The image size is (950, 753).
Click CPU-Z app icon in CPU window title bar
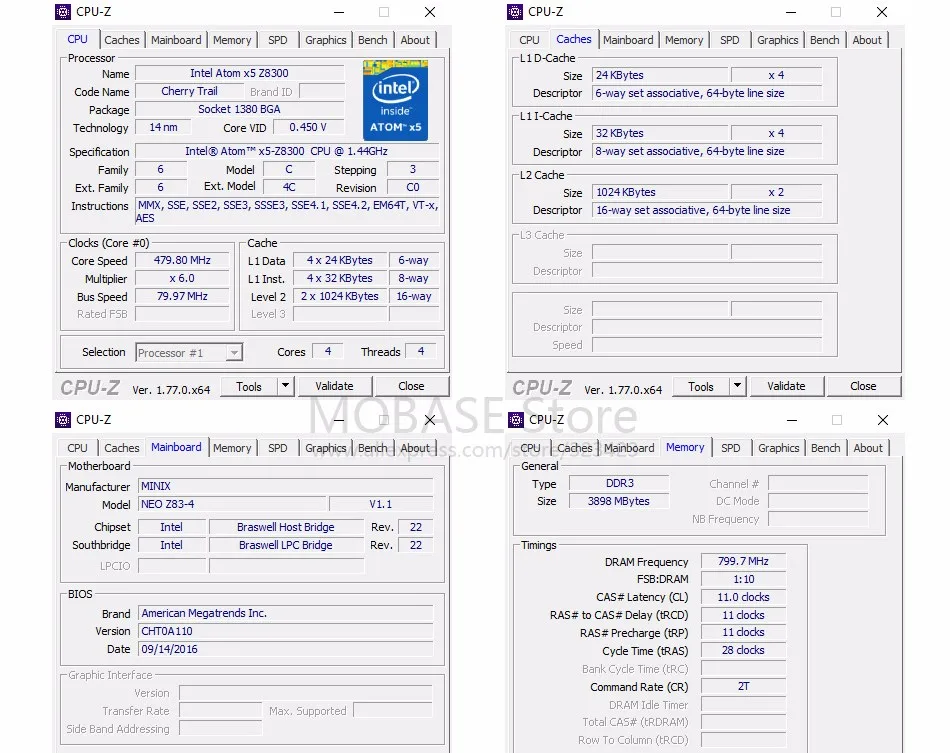62,12
